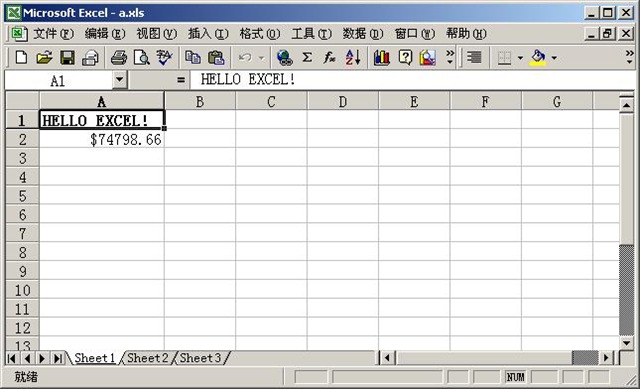Click the Excel document icon in menu bar
The width and height of the screenshot is (640, 389).
(19, 34)
